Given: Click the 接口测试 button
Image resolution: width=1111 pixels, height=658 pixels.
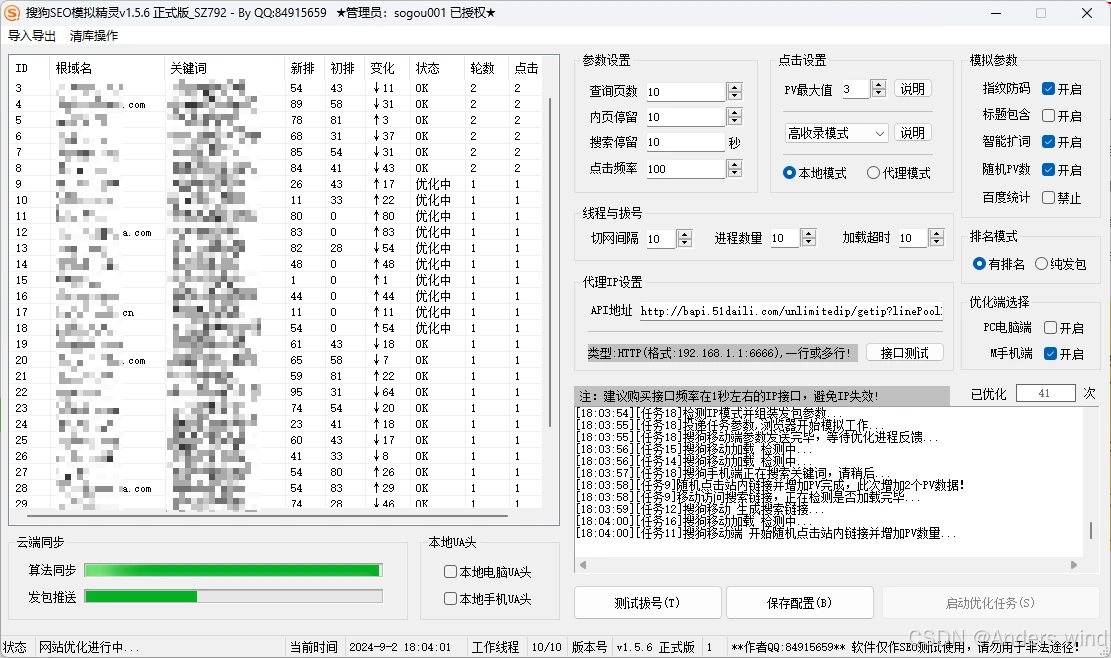Looking at the screenshot, I should click(904, 353).
